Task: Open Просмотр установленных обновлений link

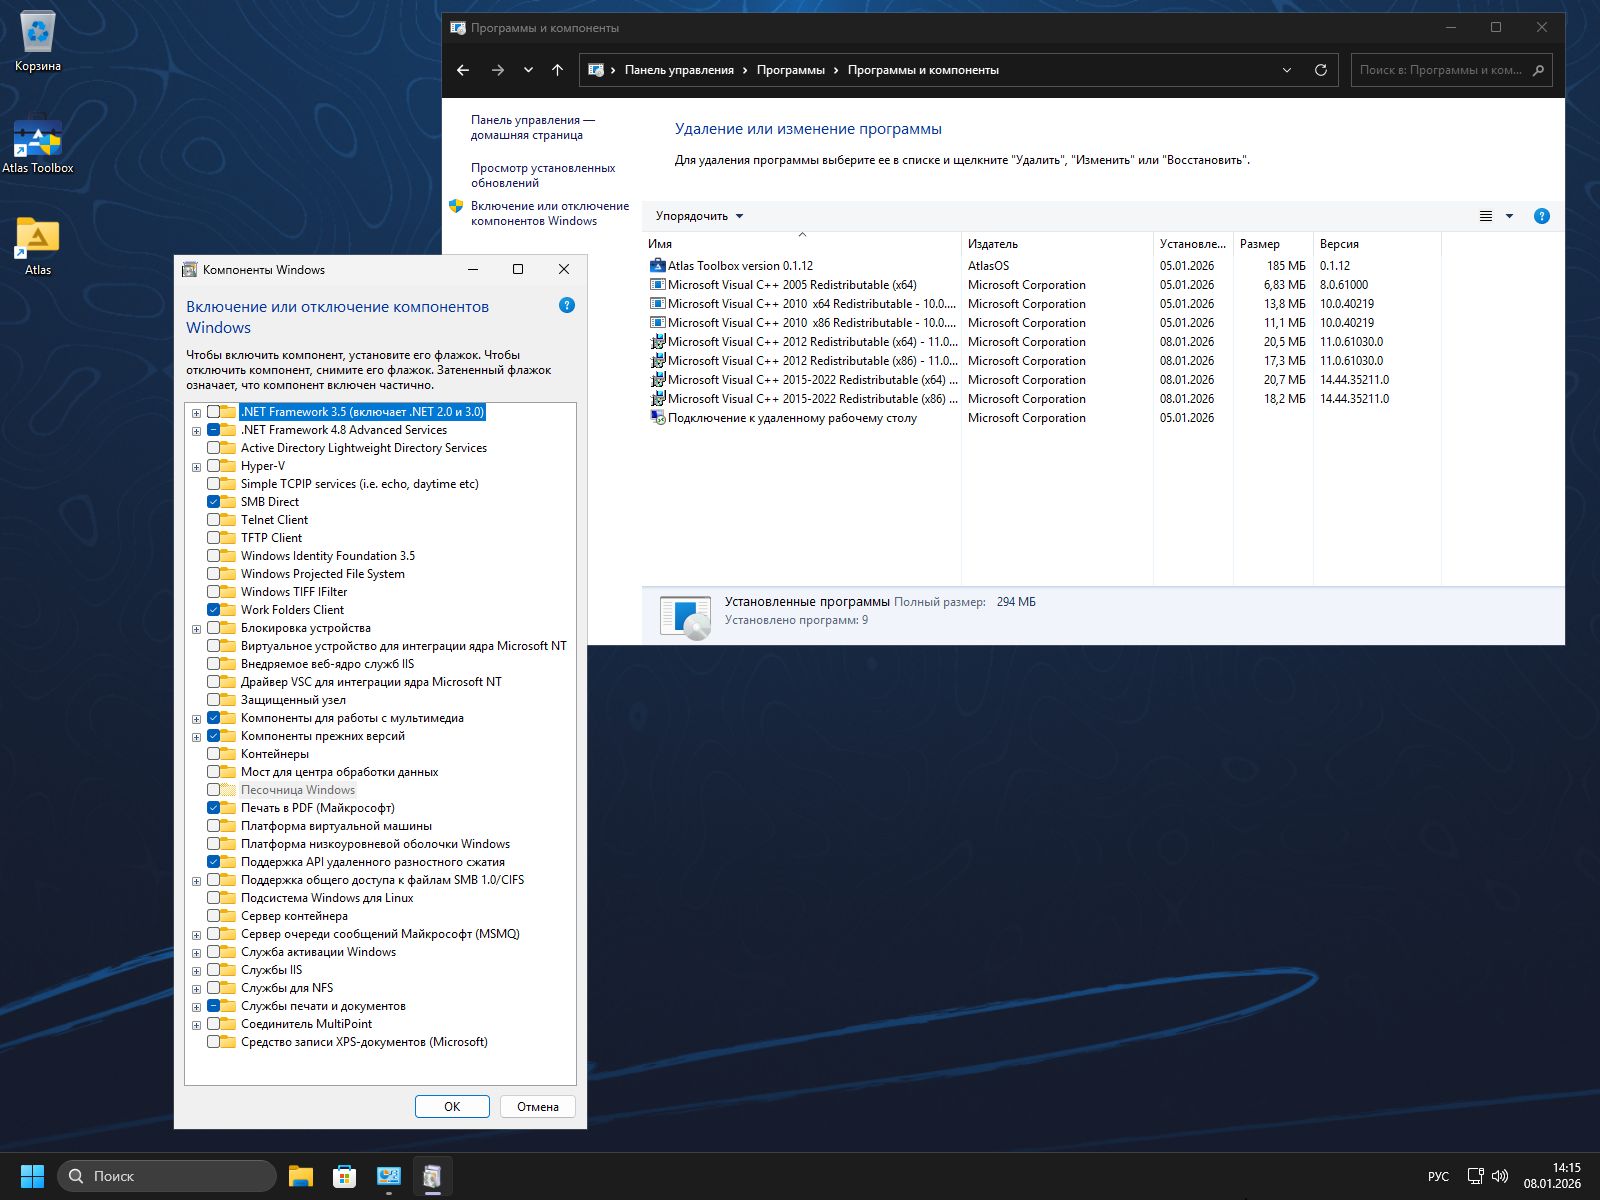Action: (x=543, y=175)
